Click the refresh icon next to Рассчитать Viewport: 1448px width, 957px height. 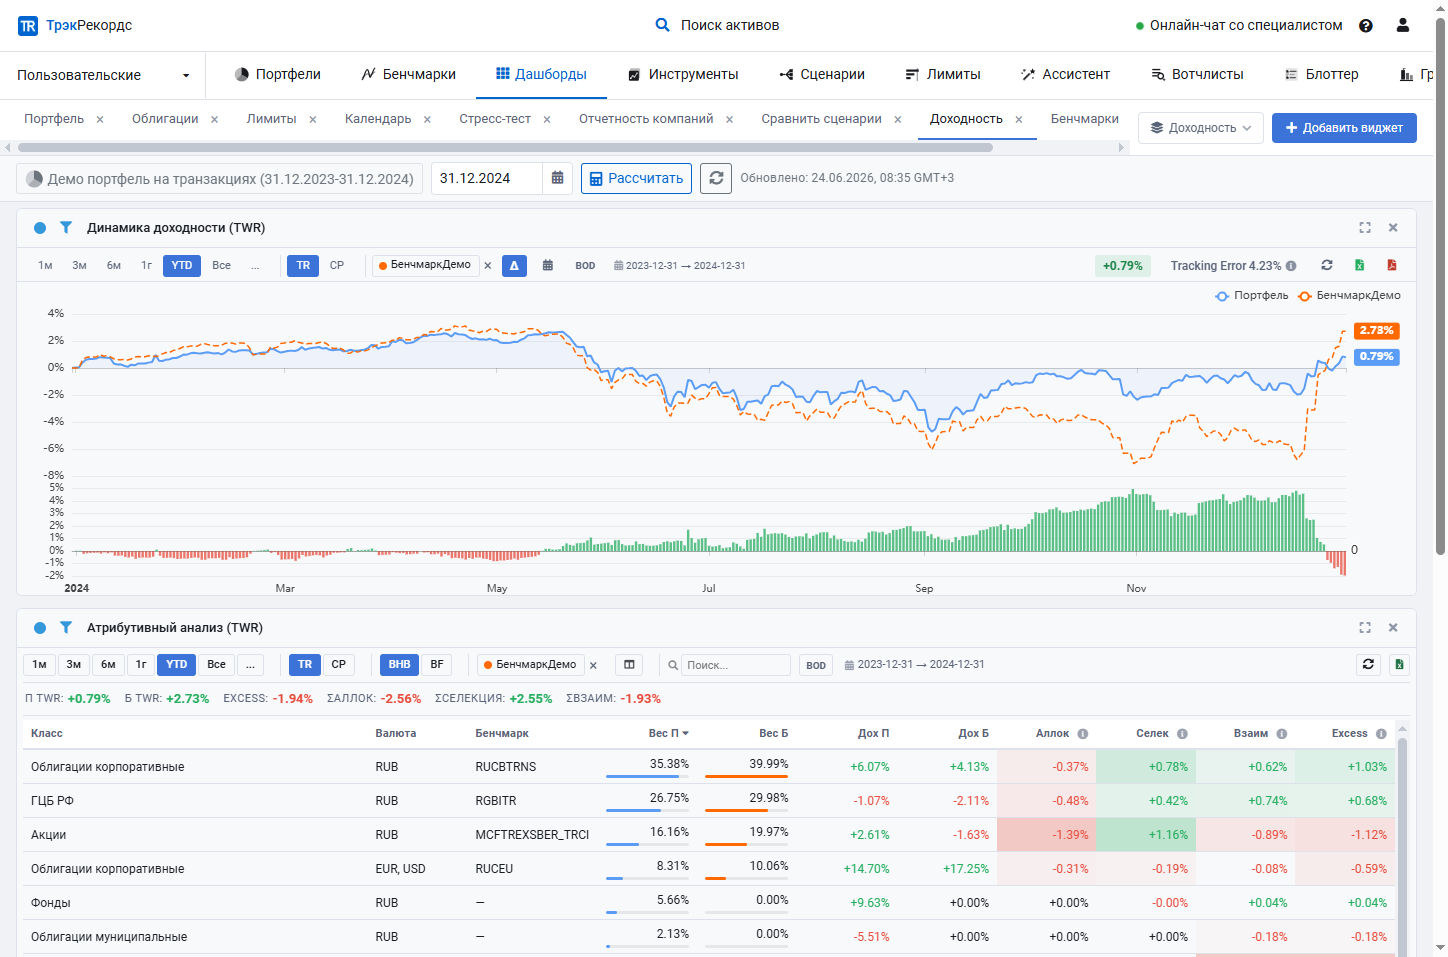(716, 178)
